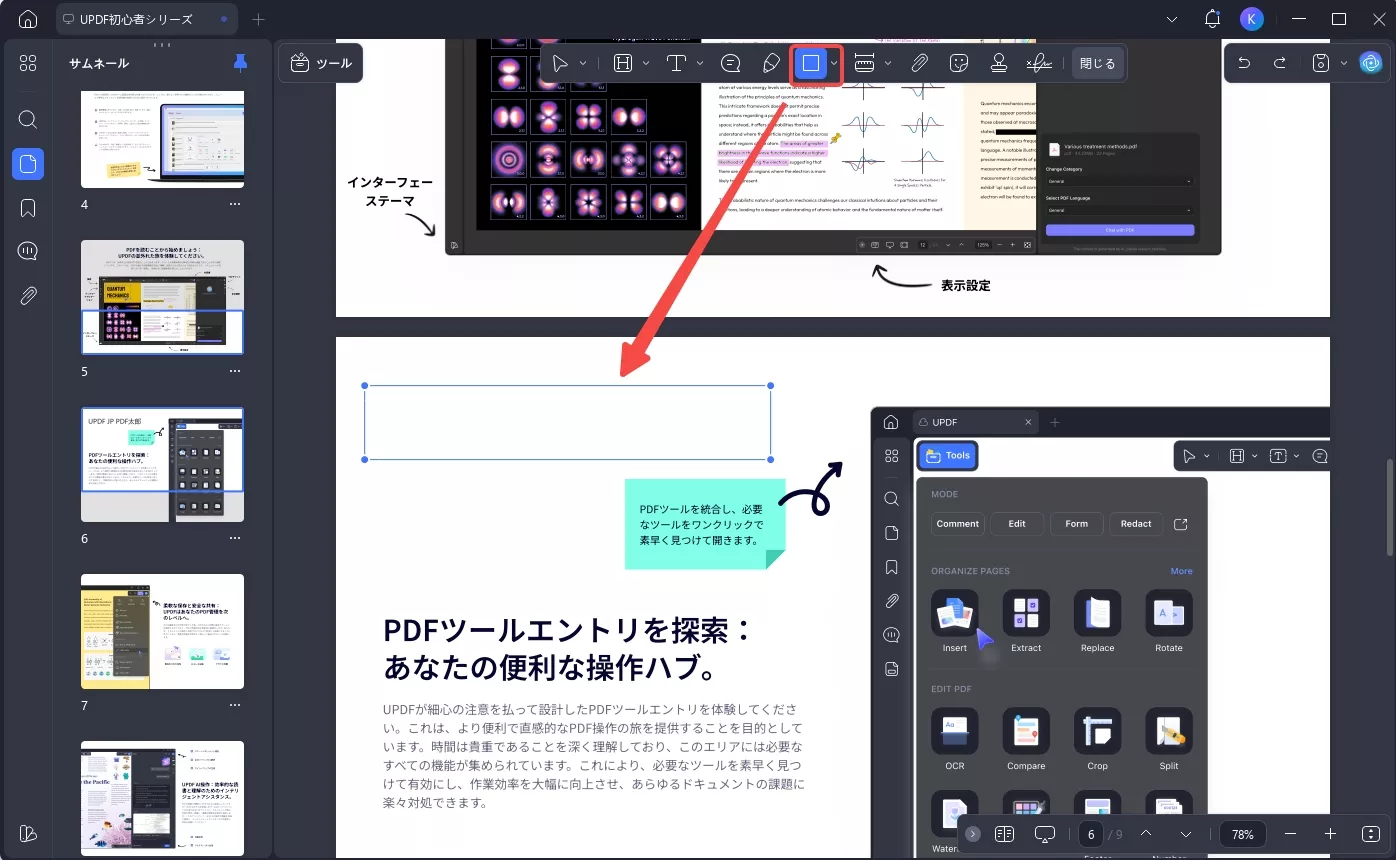Open the signature tool
Screen dimensions: 1396x860
(x=1039, y=63)
